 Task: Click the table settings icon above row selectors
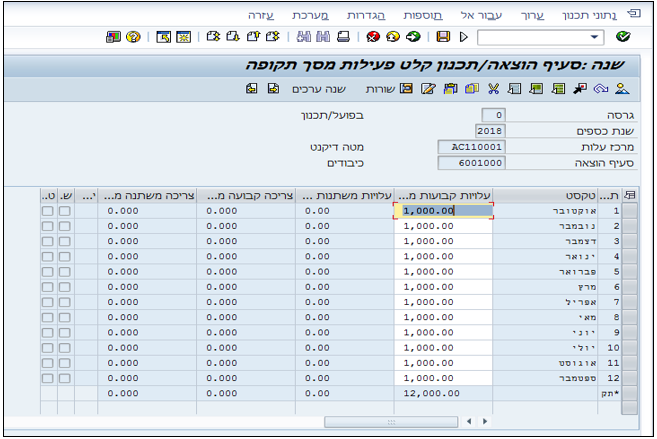click(x=630, y=195)
